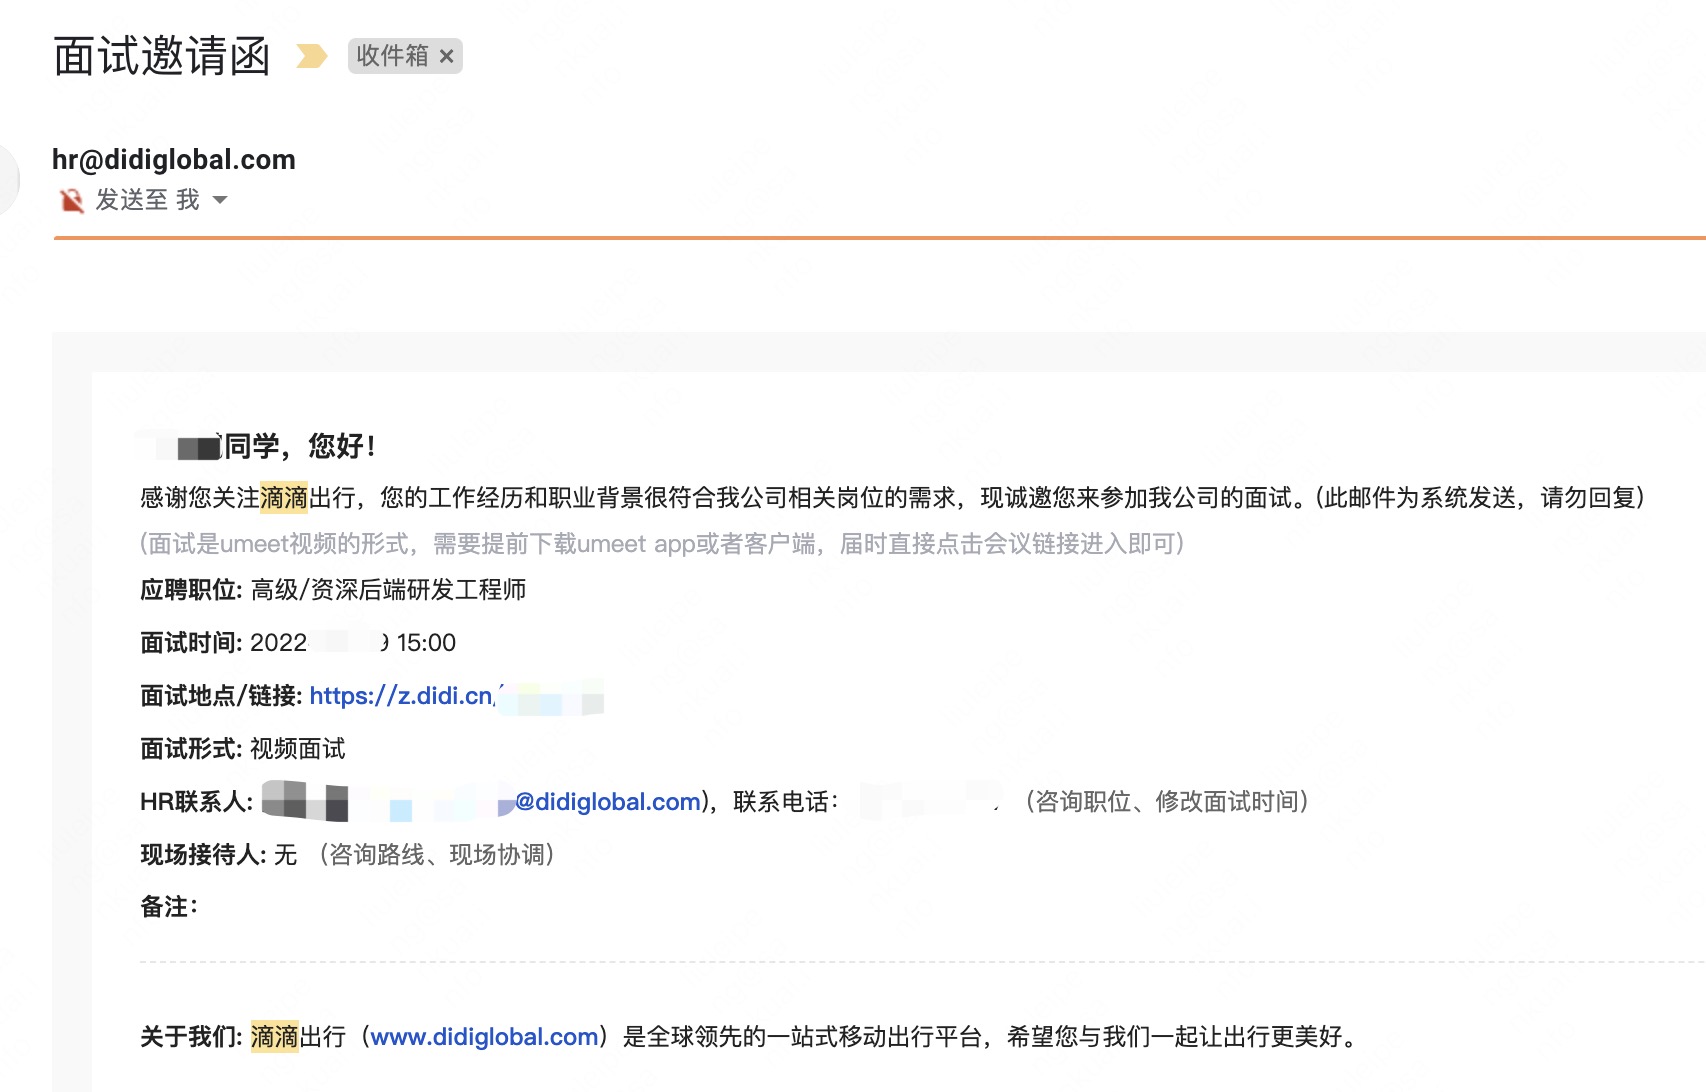Image resolution: width=1706 pixels, height=1092 pixels.
Task: Remove the 收件箱 label with its X
Action: pos(447,57)
